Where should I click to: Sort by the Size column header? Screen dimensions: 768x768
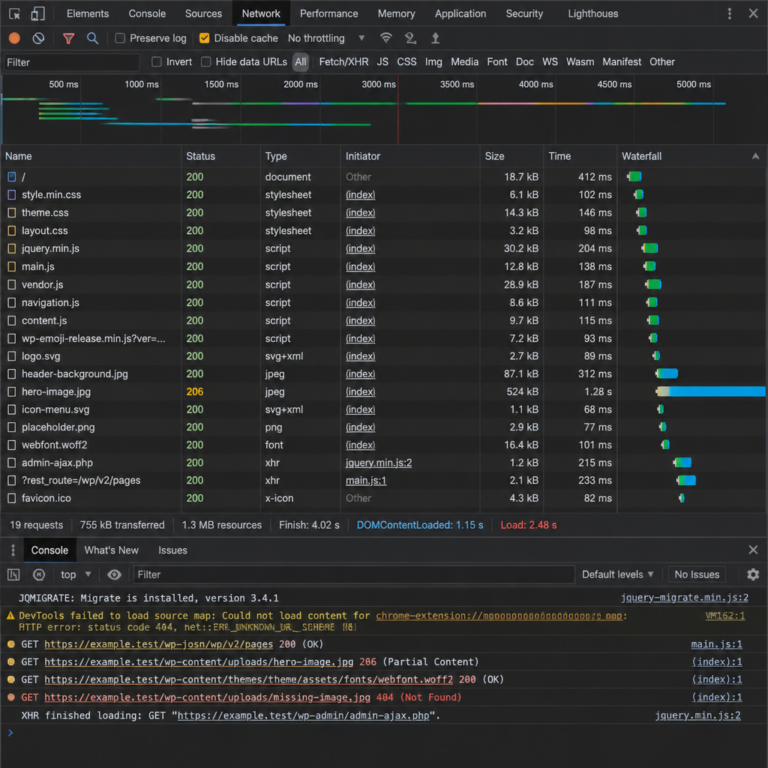click(511, 156)
